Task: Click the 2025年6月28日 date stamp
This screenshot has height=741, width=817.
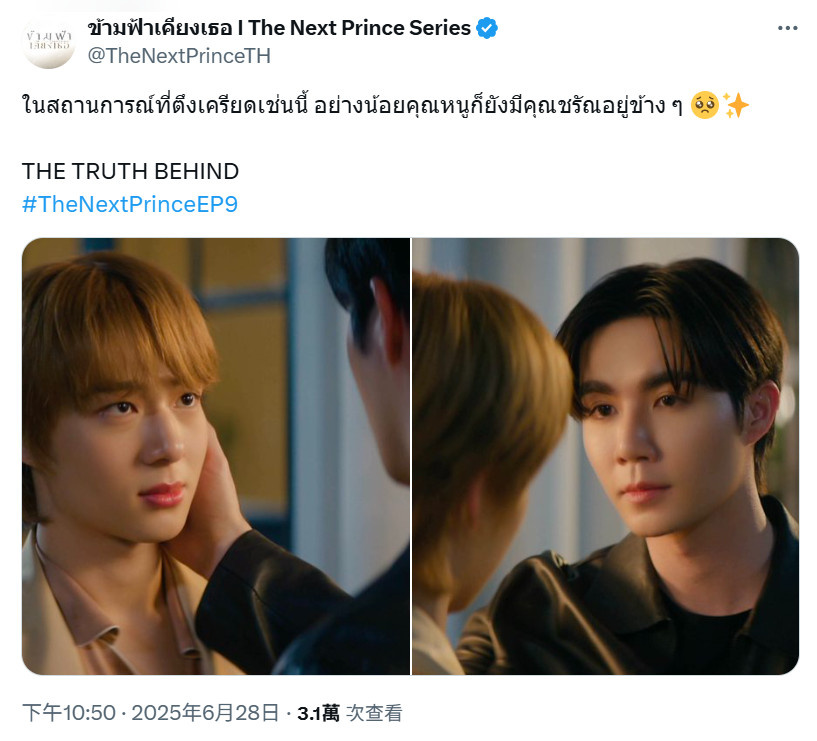Action: (x=205, y=713)
